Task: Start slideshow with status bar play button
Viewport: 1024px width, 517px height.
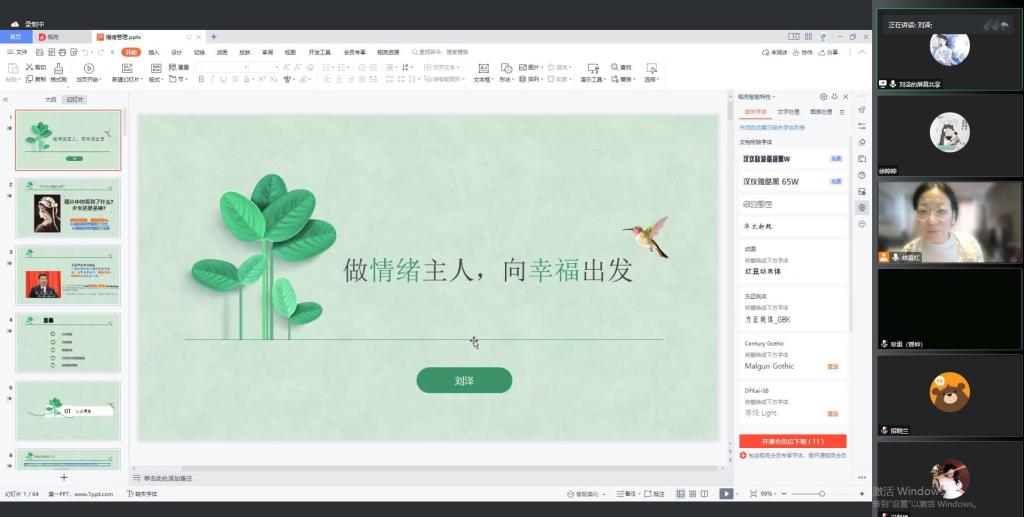Action: point(727,494)
